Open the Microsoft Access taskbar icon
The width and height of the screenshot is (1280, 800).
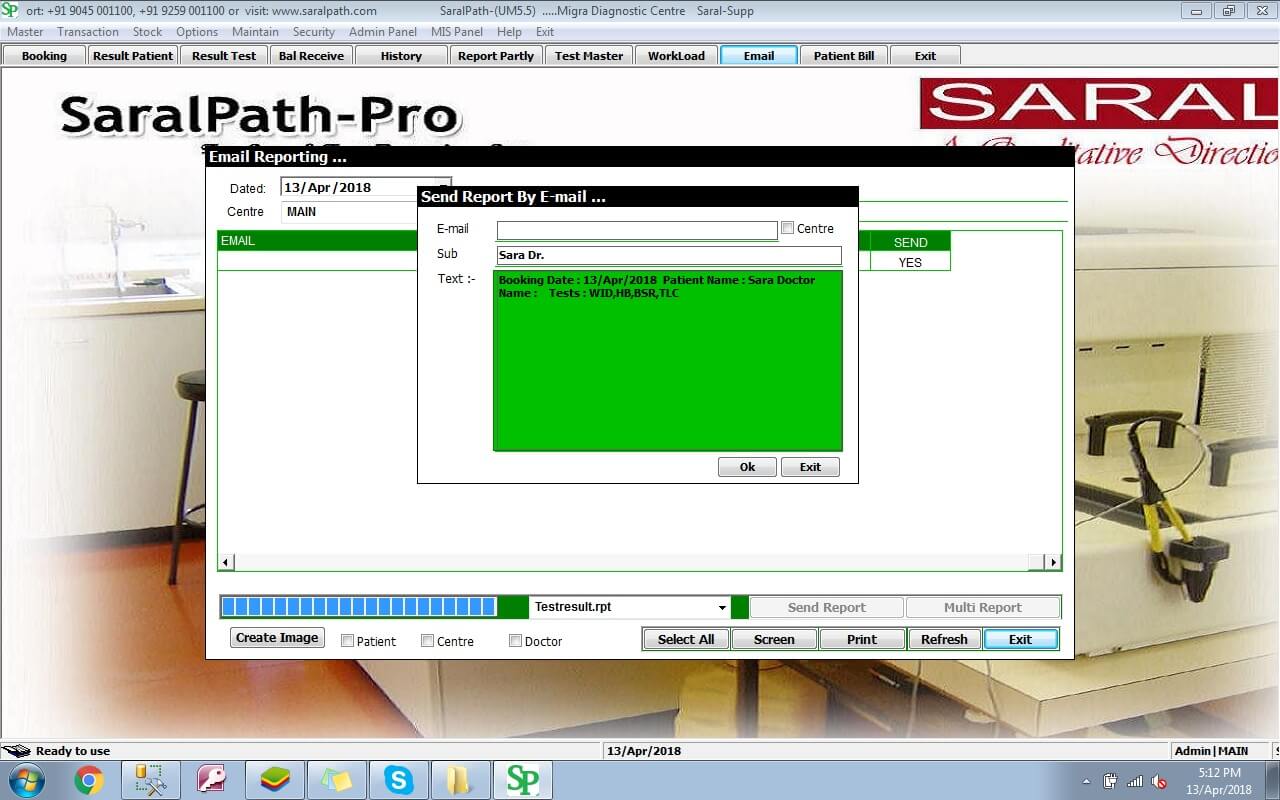pyautogui.click(x=212, y=780)
